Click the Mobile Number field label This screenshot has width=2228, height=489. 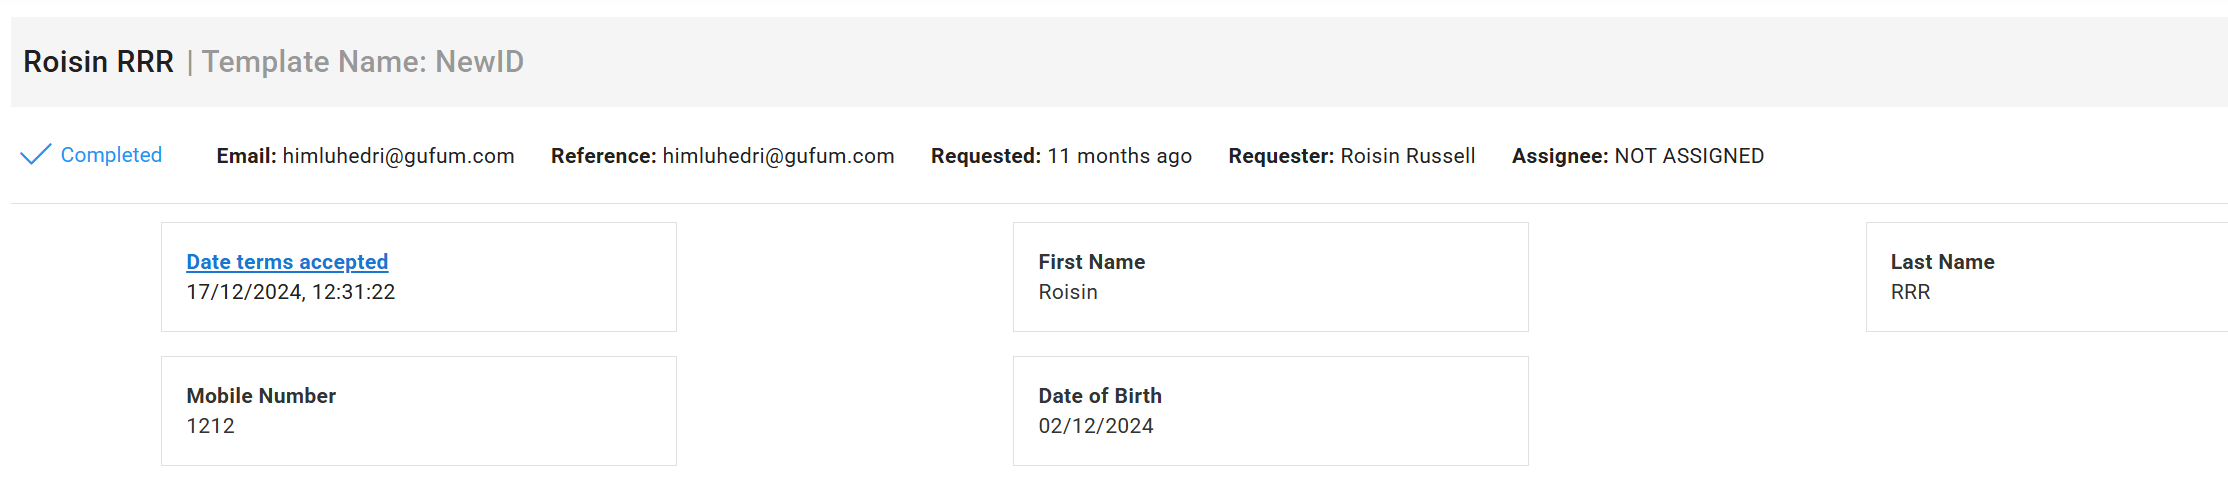(261, 396)
